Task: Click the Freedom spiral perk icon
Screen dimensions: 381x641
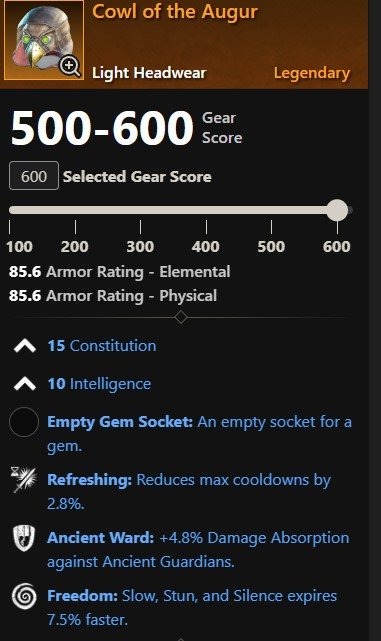Action: (24, 596)
